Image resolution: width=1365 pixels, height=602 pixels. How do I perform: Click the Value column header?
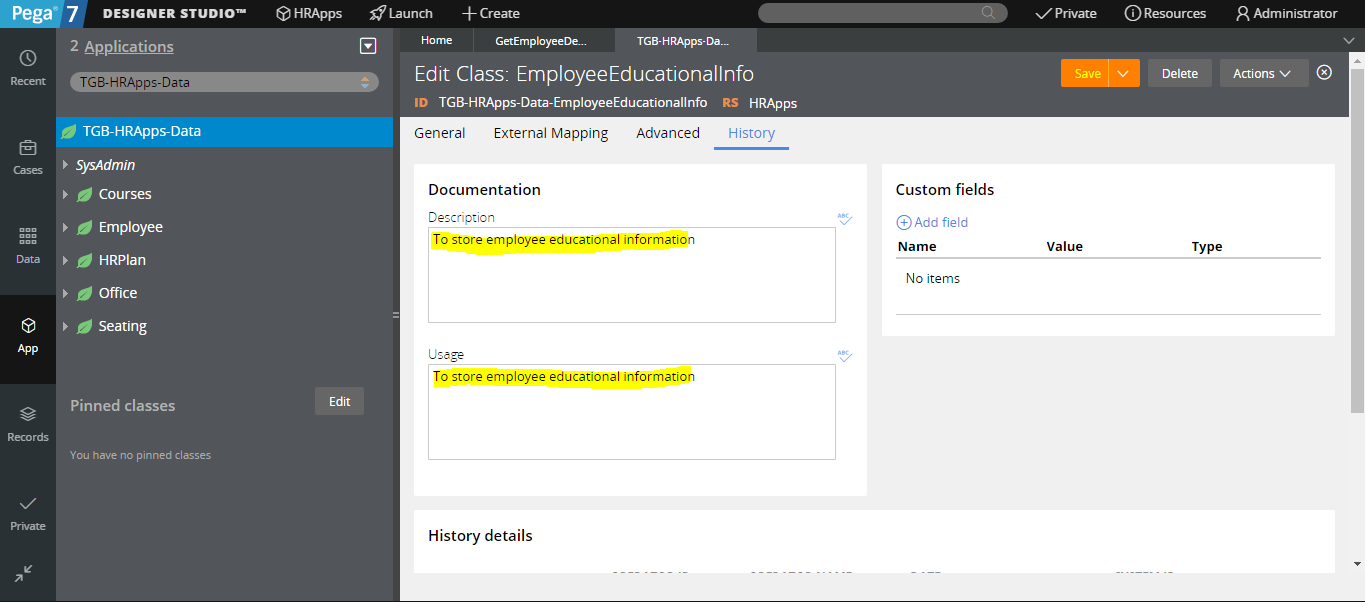[1064, 246]
